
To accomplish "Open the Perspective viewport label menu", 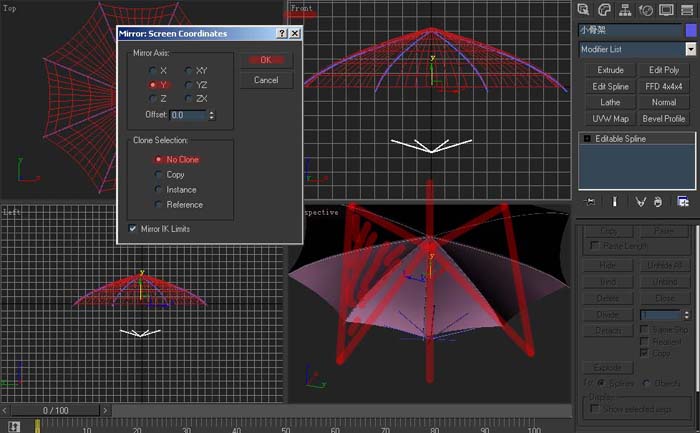I will (x=321, y=212).
